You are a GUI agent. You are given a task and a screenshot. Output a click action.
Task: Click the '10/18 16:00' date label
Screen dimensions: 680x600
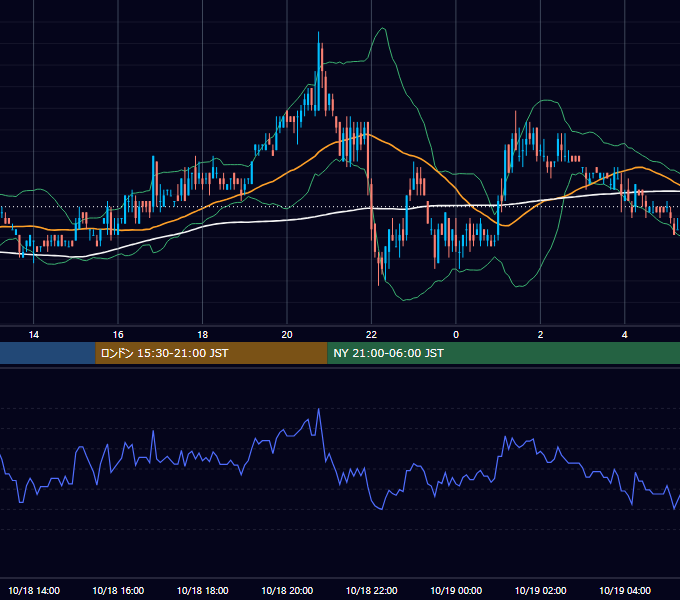click(x=118, y=590)
